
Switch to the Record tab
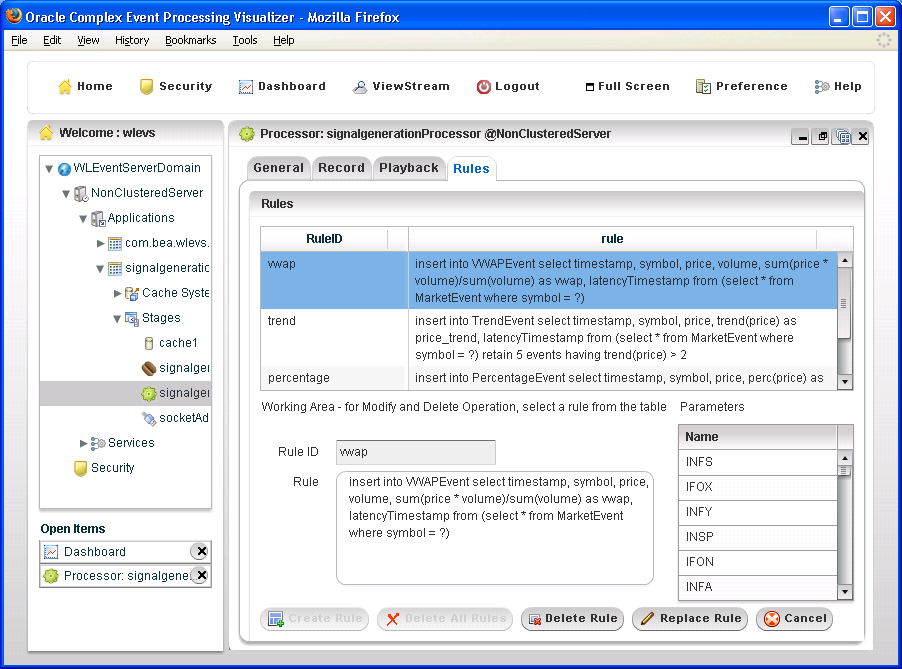342,168
